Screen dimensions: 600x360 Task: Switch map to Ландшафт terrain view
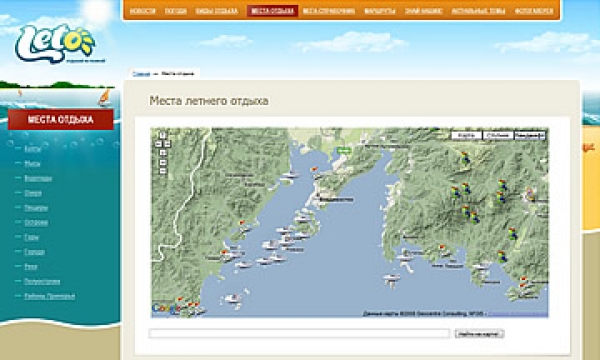coord(530,135)
